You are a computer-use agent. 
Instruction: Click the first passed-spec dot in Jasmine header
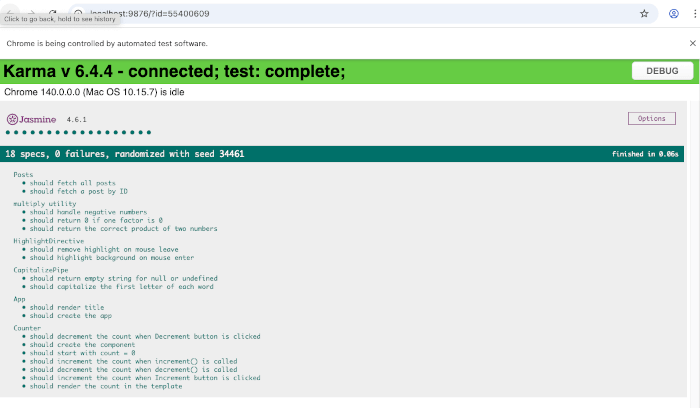[x=8, y=132]
